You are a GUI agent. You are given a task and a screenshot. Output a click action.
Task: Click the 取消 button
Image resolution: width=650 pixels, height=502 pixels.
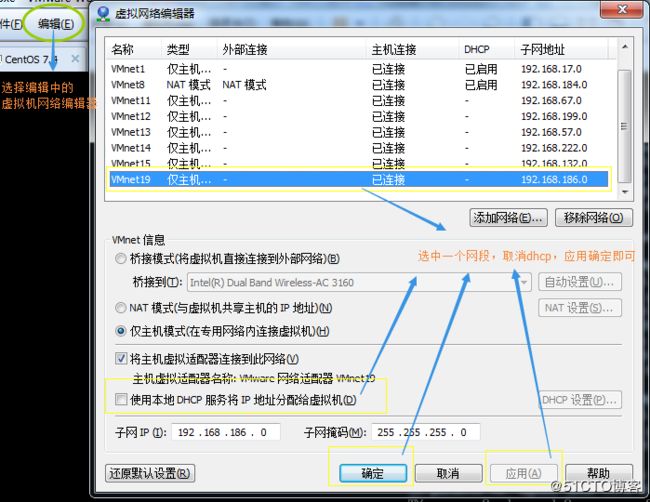pyautogui.click(x=448, y=473)
